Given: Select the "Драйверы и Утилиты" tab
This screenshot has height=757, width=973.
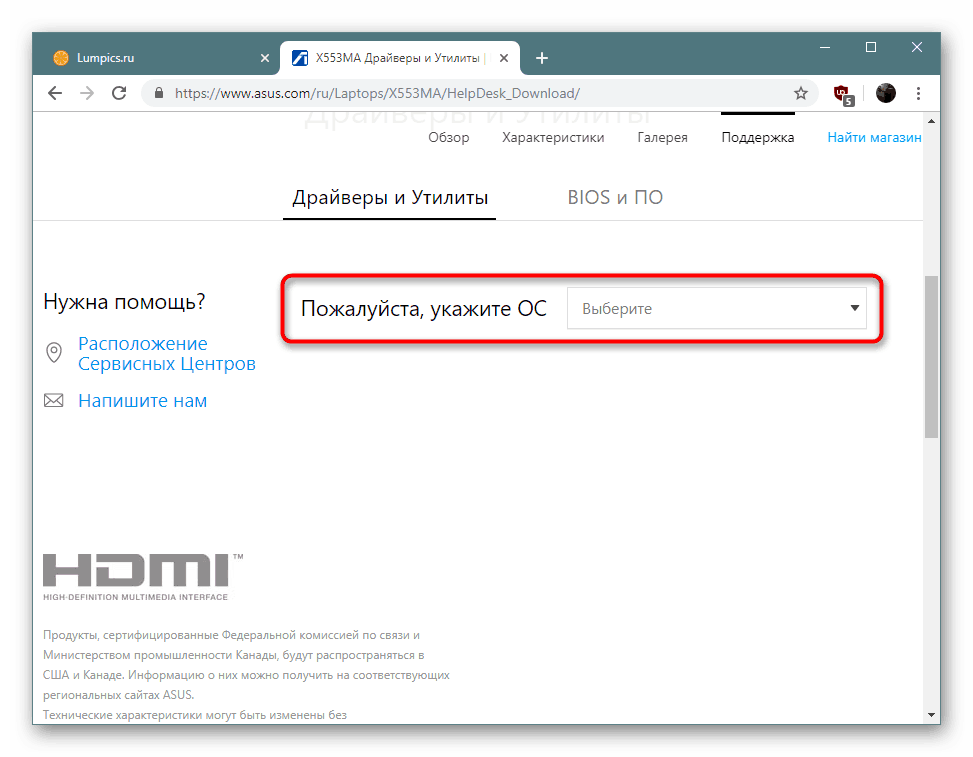Looking at the screenshot, I should point(390,197).
